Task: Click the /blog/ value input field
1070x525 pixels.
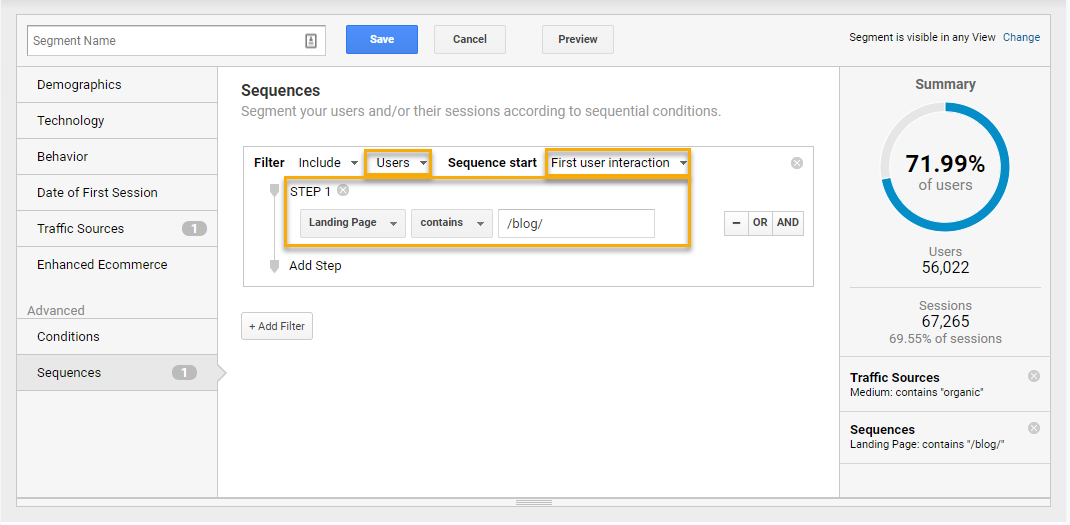Action: point(576,224)
